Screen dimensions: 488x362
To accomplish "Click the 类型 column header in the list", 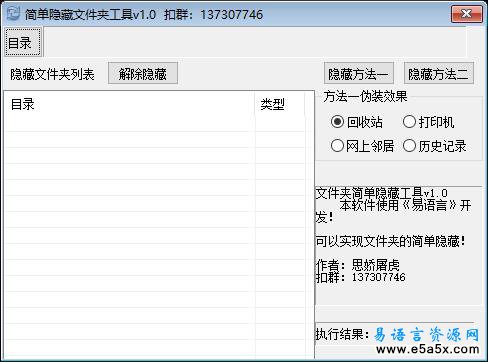I will point(280,104).
